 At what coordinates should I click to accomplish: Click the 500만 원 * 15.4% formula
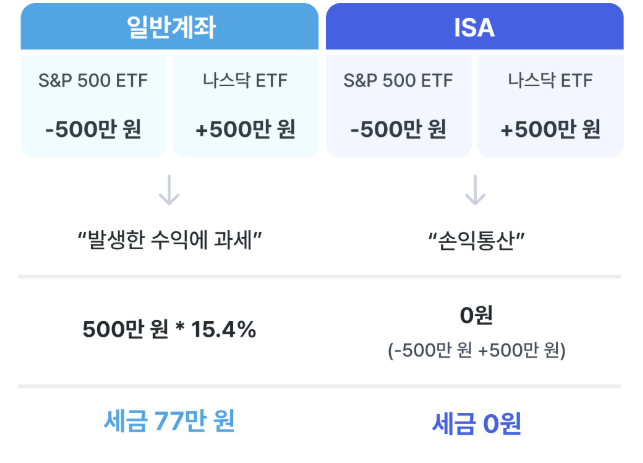pos(169,329)
